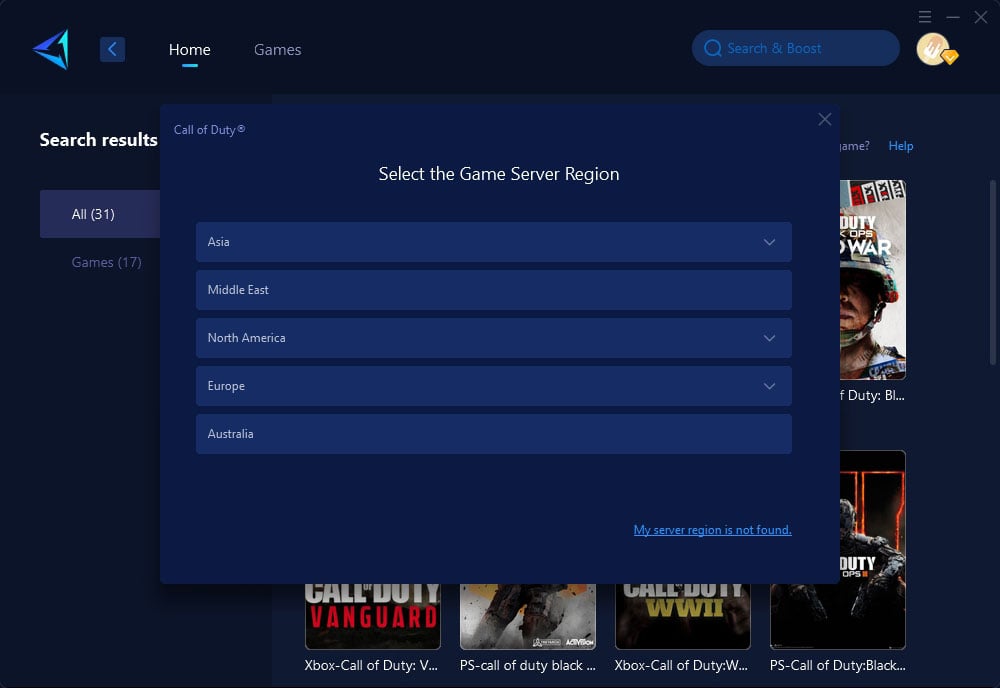Screen dimensions: 1000x688
Task: Click the results list vertical scrollbar
Action: [992, 272]
